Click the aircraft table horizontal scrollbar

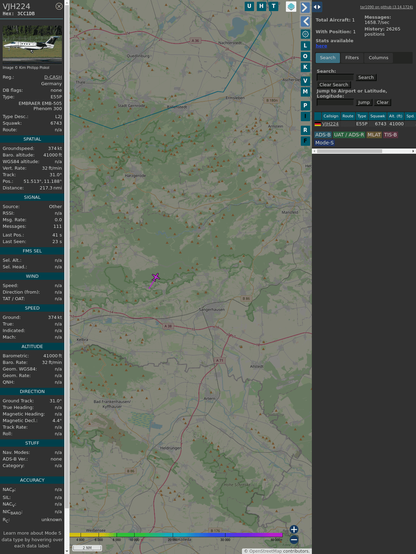pyautogui.click(x=364, y=151)
